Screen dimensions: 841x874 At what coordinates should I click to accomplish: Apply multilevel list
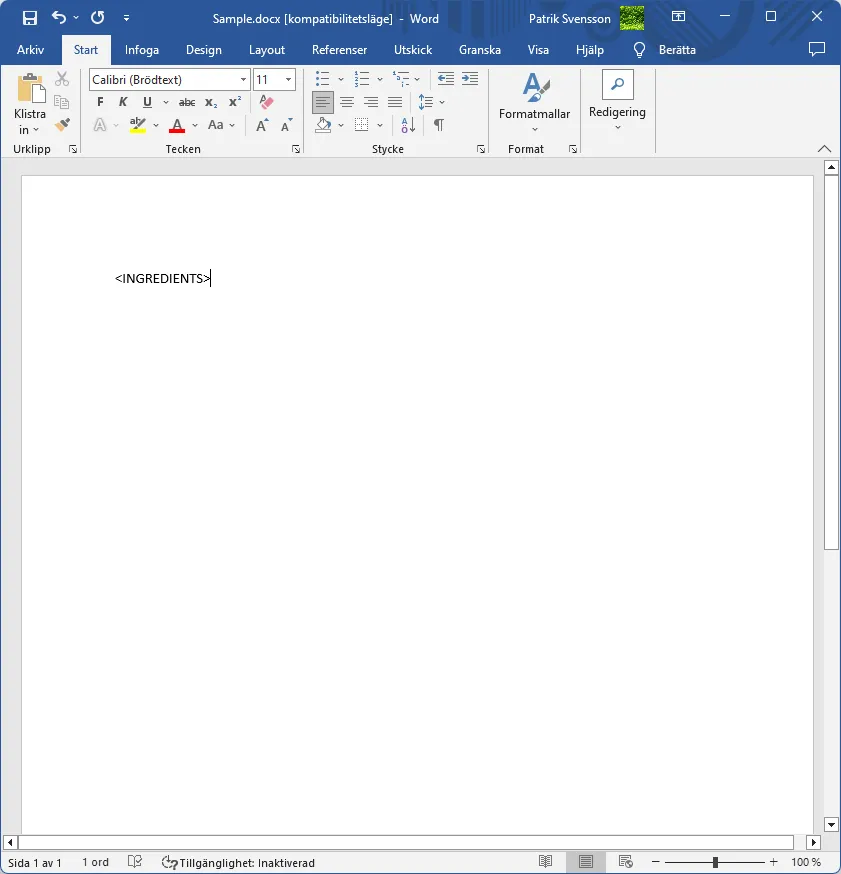(401, 79)
